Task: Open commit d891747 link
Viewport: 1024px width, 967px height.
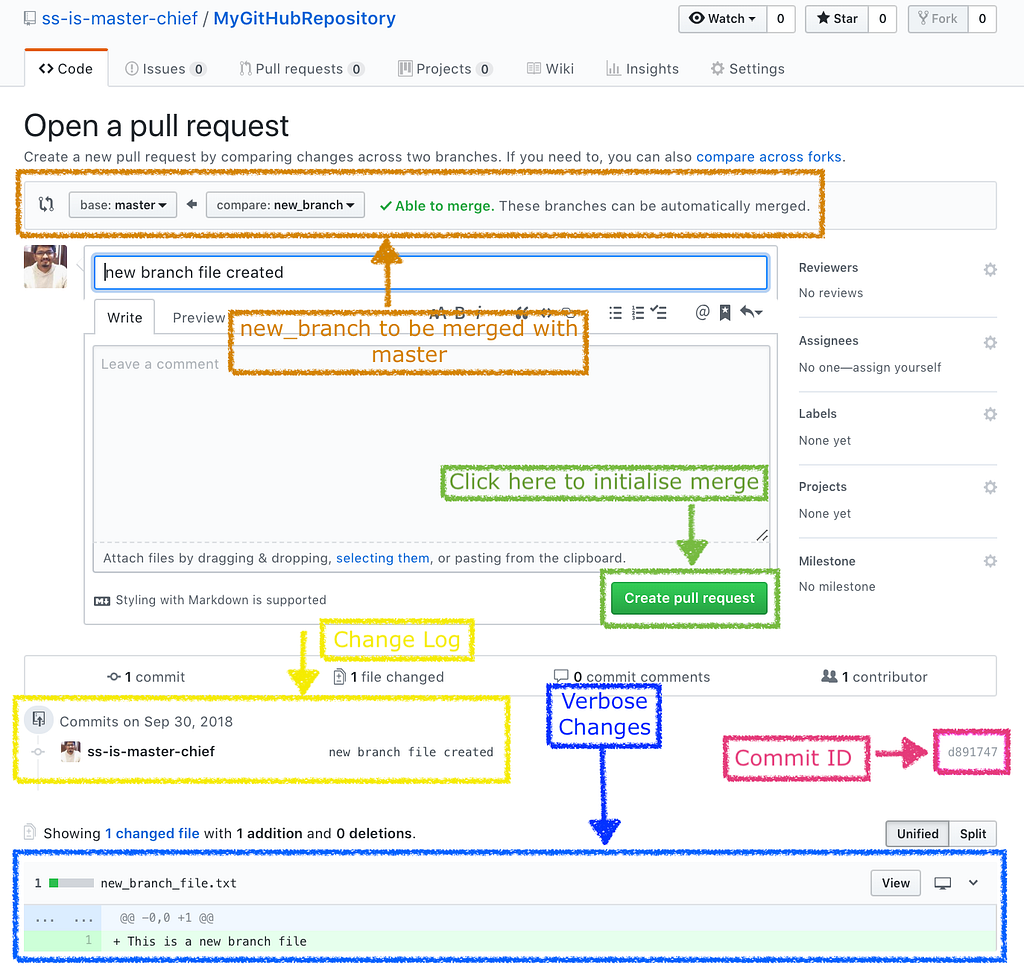Action: (x=972, y=752)
